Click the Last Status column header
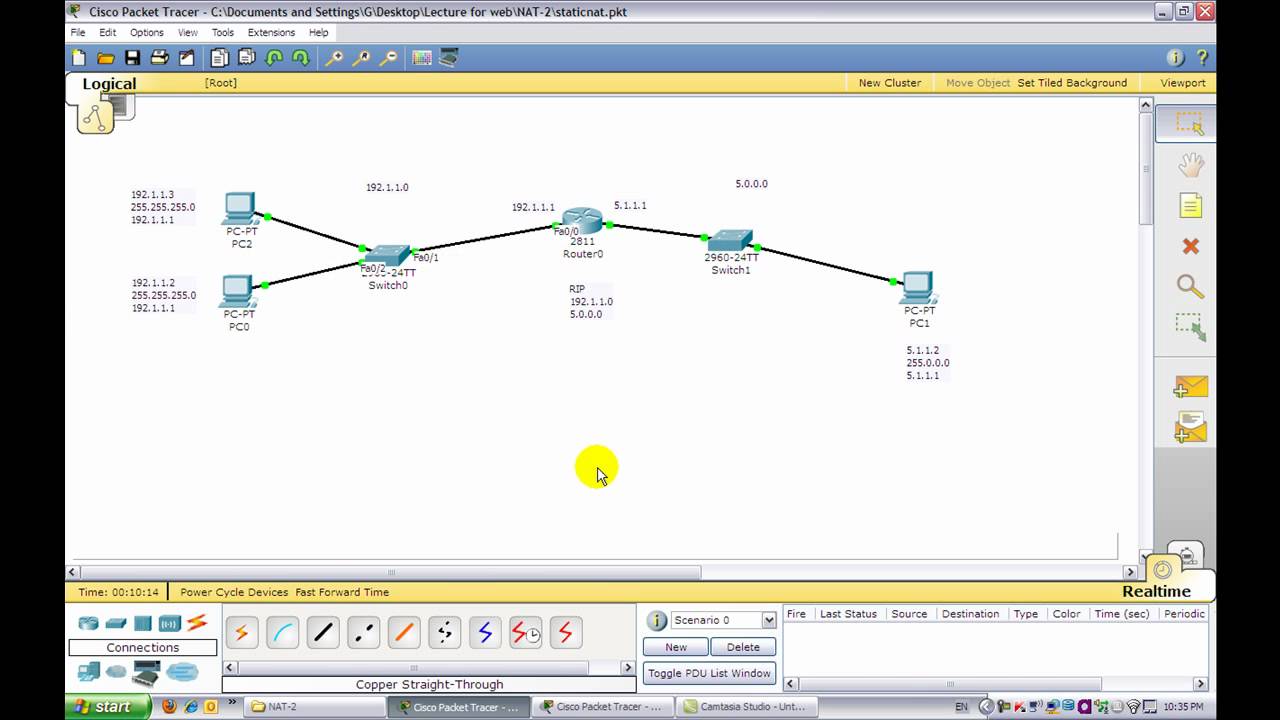 click(x=848, y=614)
